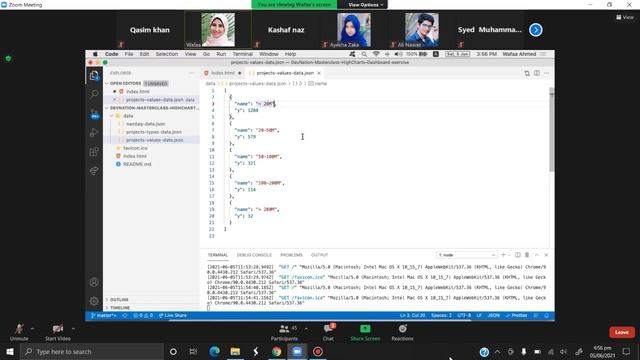Viewport: 640px width, 360px height.
Task: Open Run and Debug view icon
Action: 94,133
